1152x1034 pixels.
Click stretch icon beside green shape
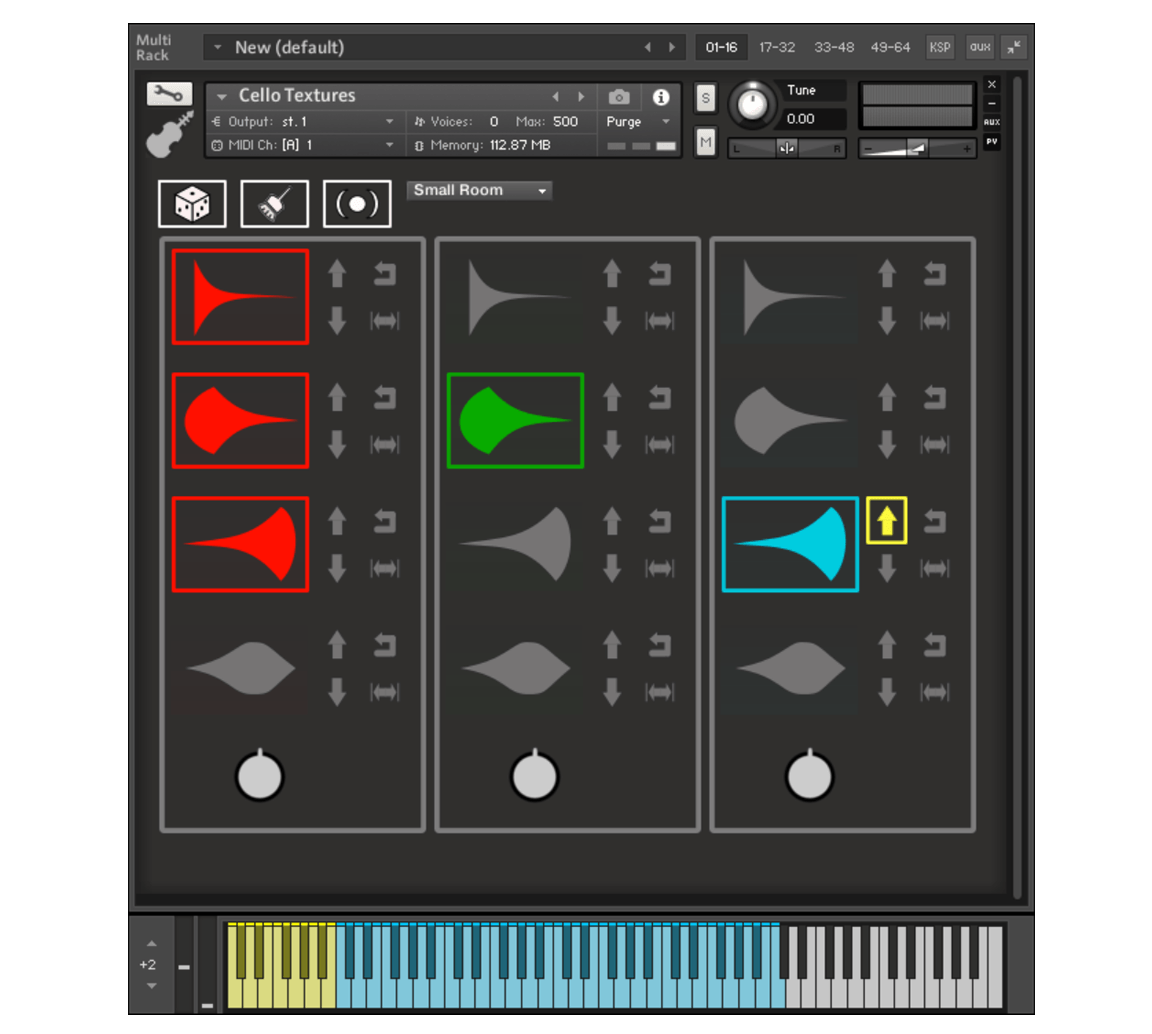coord(659,444)
